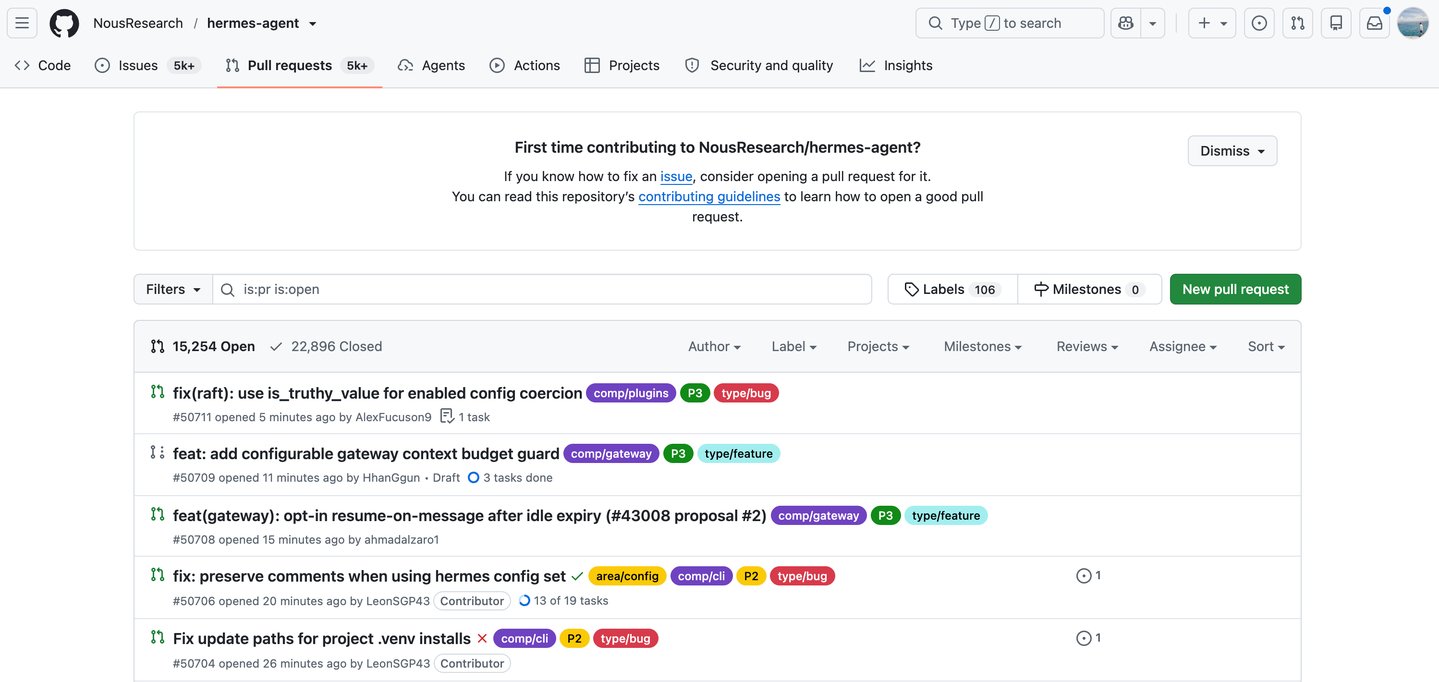Image resolution: width=1439 pixels, height=682 pixels.
Task: Expand the Reviews filter dropdown
Action: point(1087,346)
